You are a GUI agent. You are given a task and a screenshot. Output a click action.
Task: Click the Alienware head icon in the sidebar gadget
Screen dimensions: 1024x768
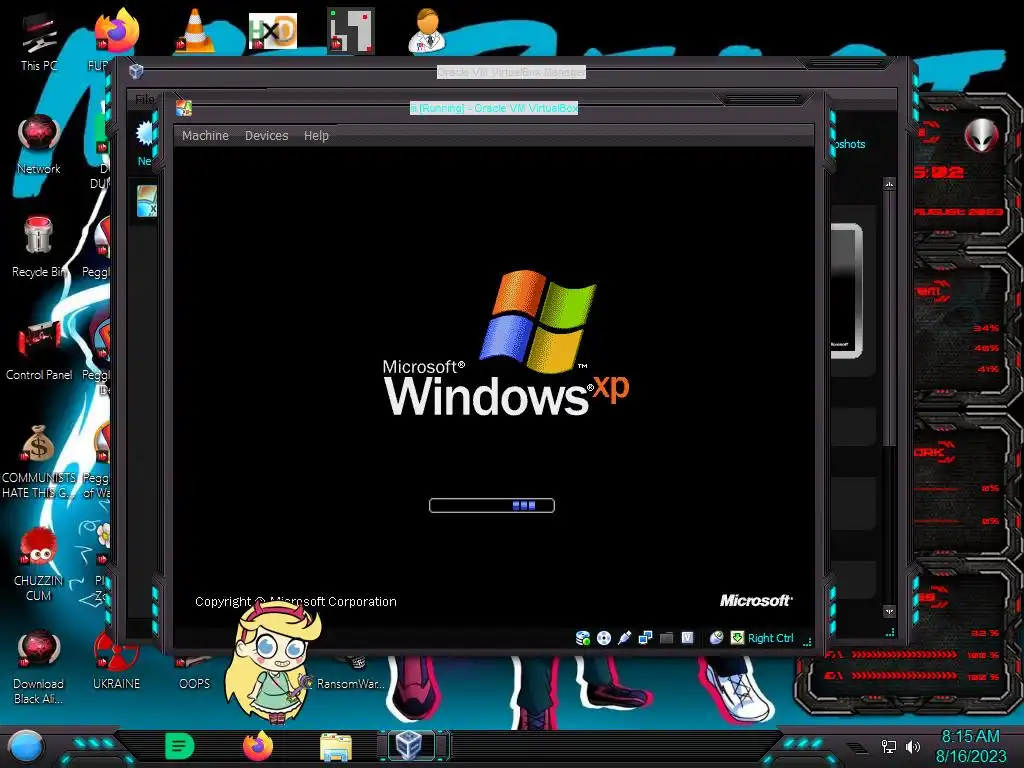[981, 135]
